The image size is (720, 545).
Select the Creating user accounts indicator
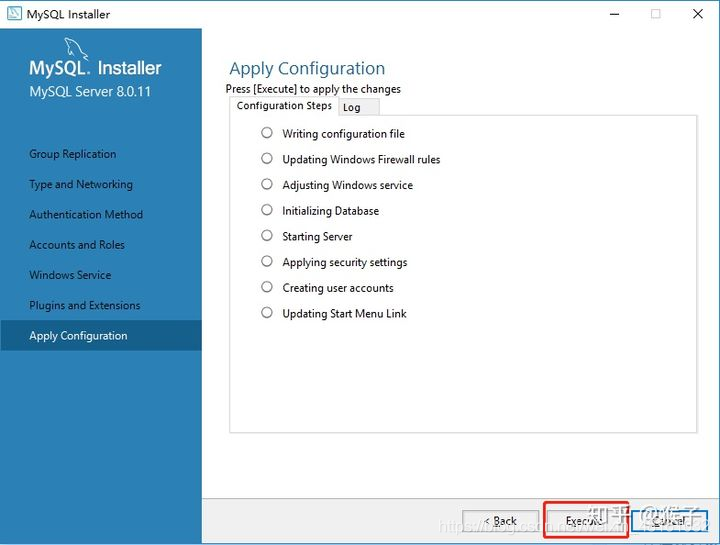pyautogui.click(x=267, y=287)
